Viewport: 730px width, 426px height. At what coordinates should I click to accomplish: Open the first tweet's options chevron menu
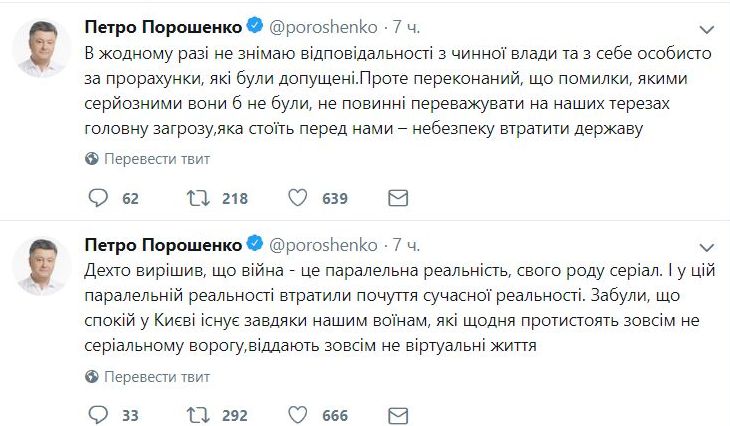coord(707,25)
